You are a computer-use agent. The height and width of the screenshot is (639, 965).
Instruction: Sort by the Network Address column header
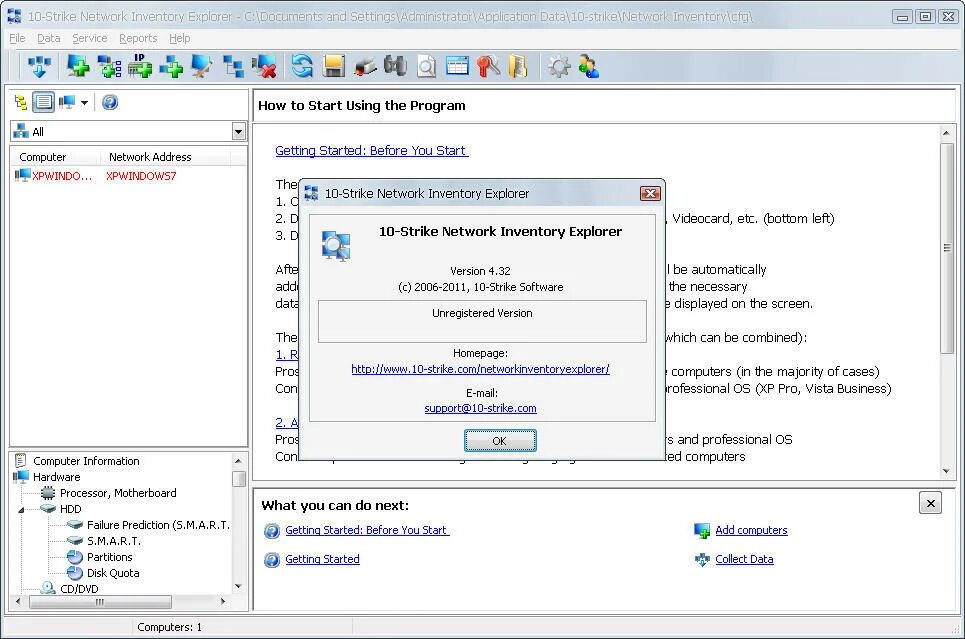pos(166,157)
